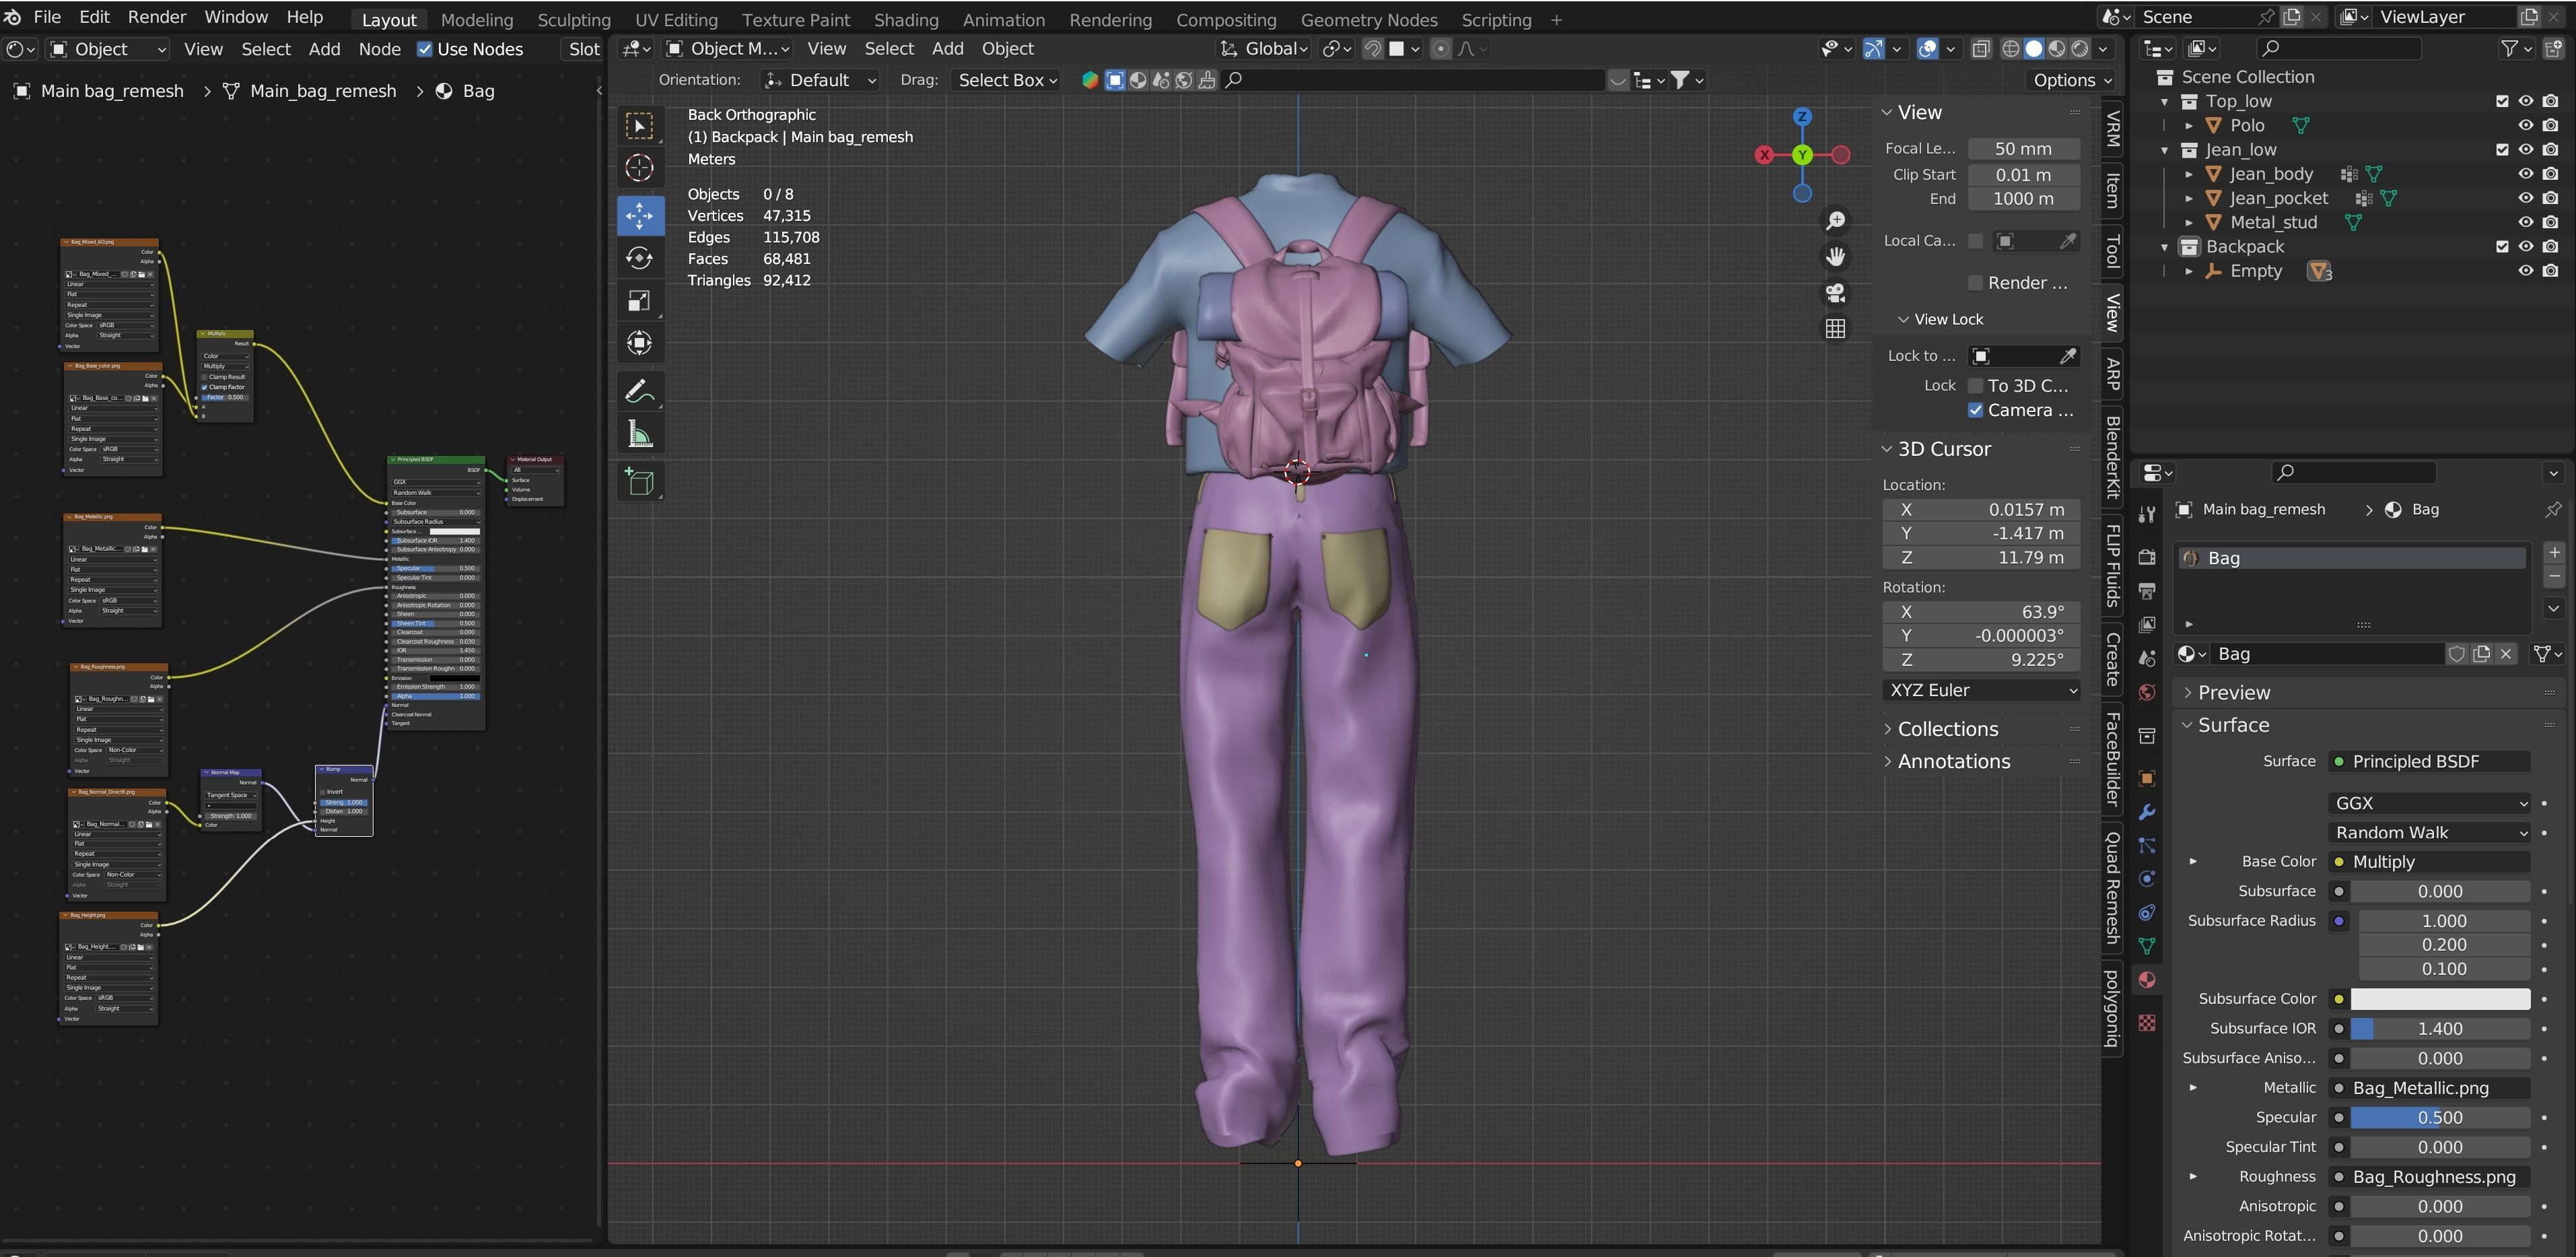
Task: Expand Jean_body tree item in outliner
Action: click(x=2189, y=174)
